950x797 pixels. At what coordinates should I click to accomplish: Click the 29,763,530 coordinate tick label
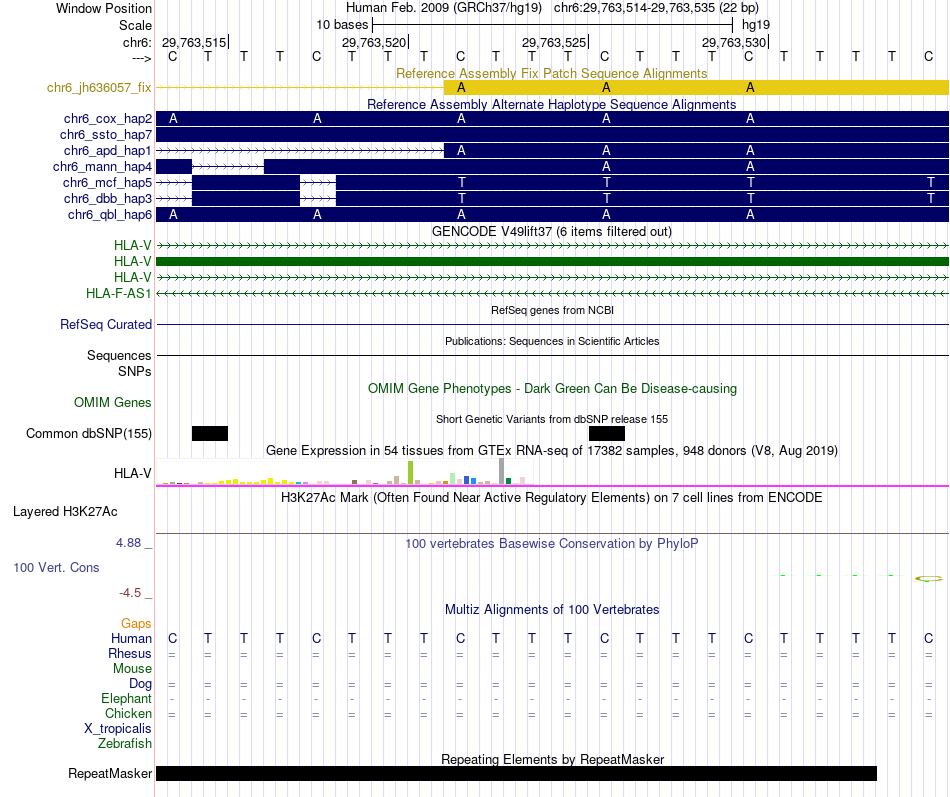(x=734, y=42)
